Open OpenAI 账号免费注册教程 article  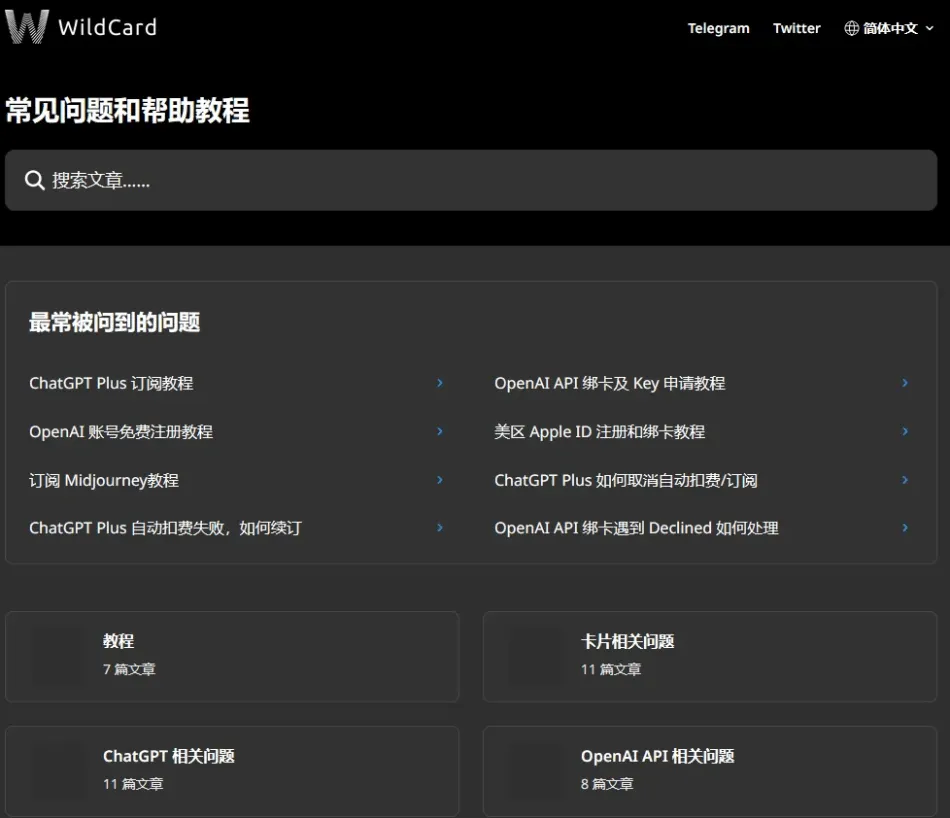[121, 432]
